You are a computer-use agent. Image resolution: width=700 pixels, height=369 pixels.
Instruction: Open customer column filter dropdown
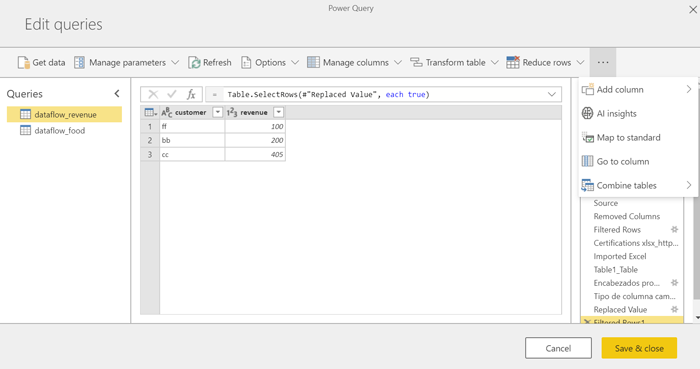pyautogui.click(x=217, y=112)
